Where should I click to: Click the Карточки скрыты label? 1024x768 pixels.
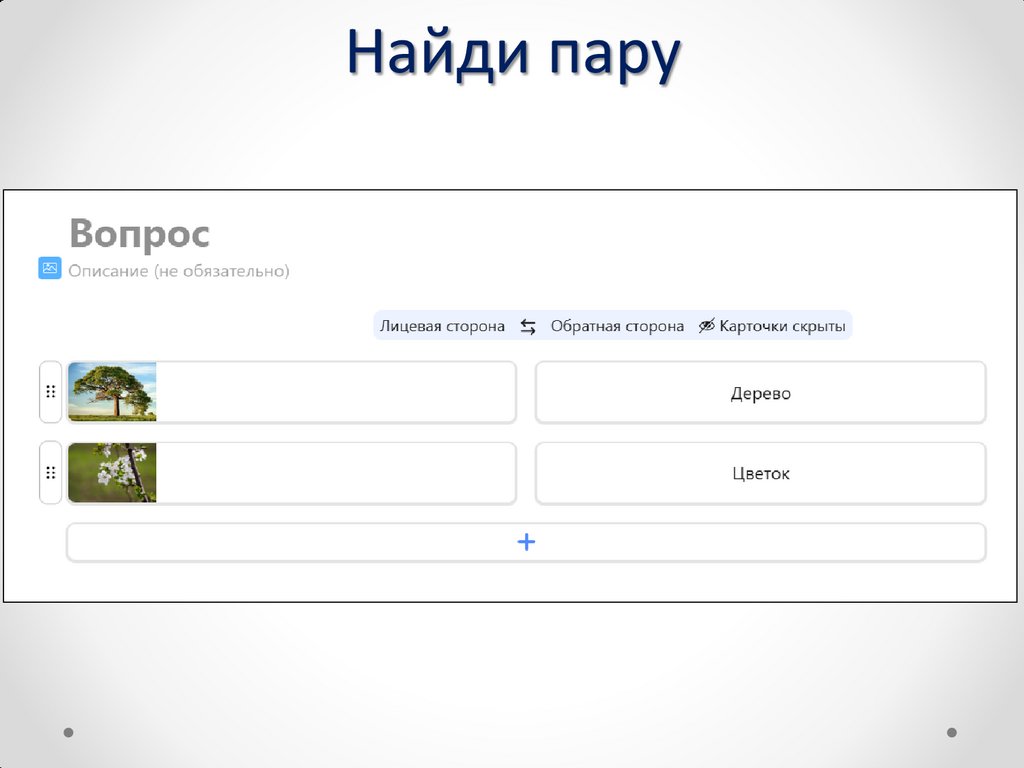(782, 326)
